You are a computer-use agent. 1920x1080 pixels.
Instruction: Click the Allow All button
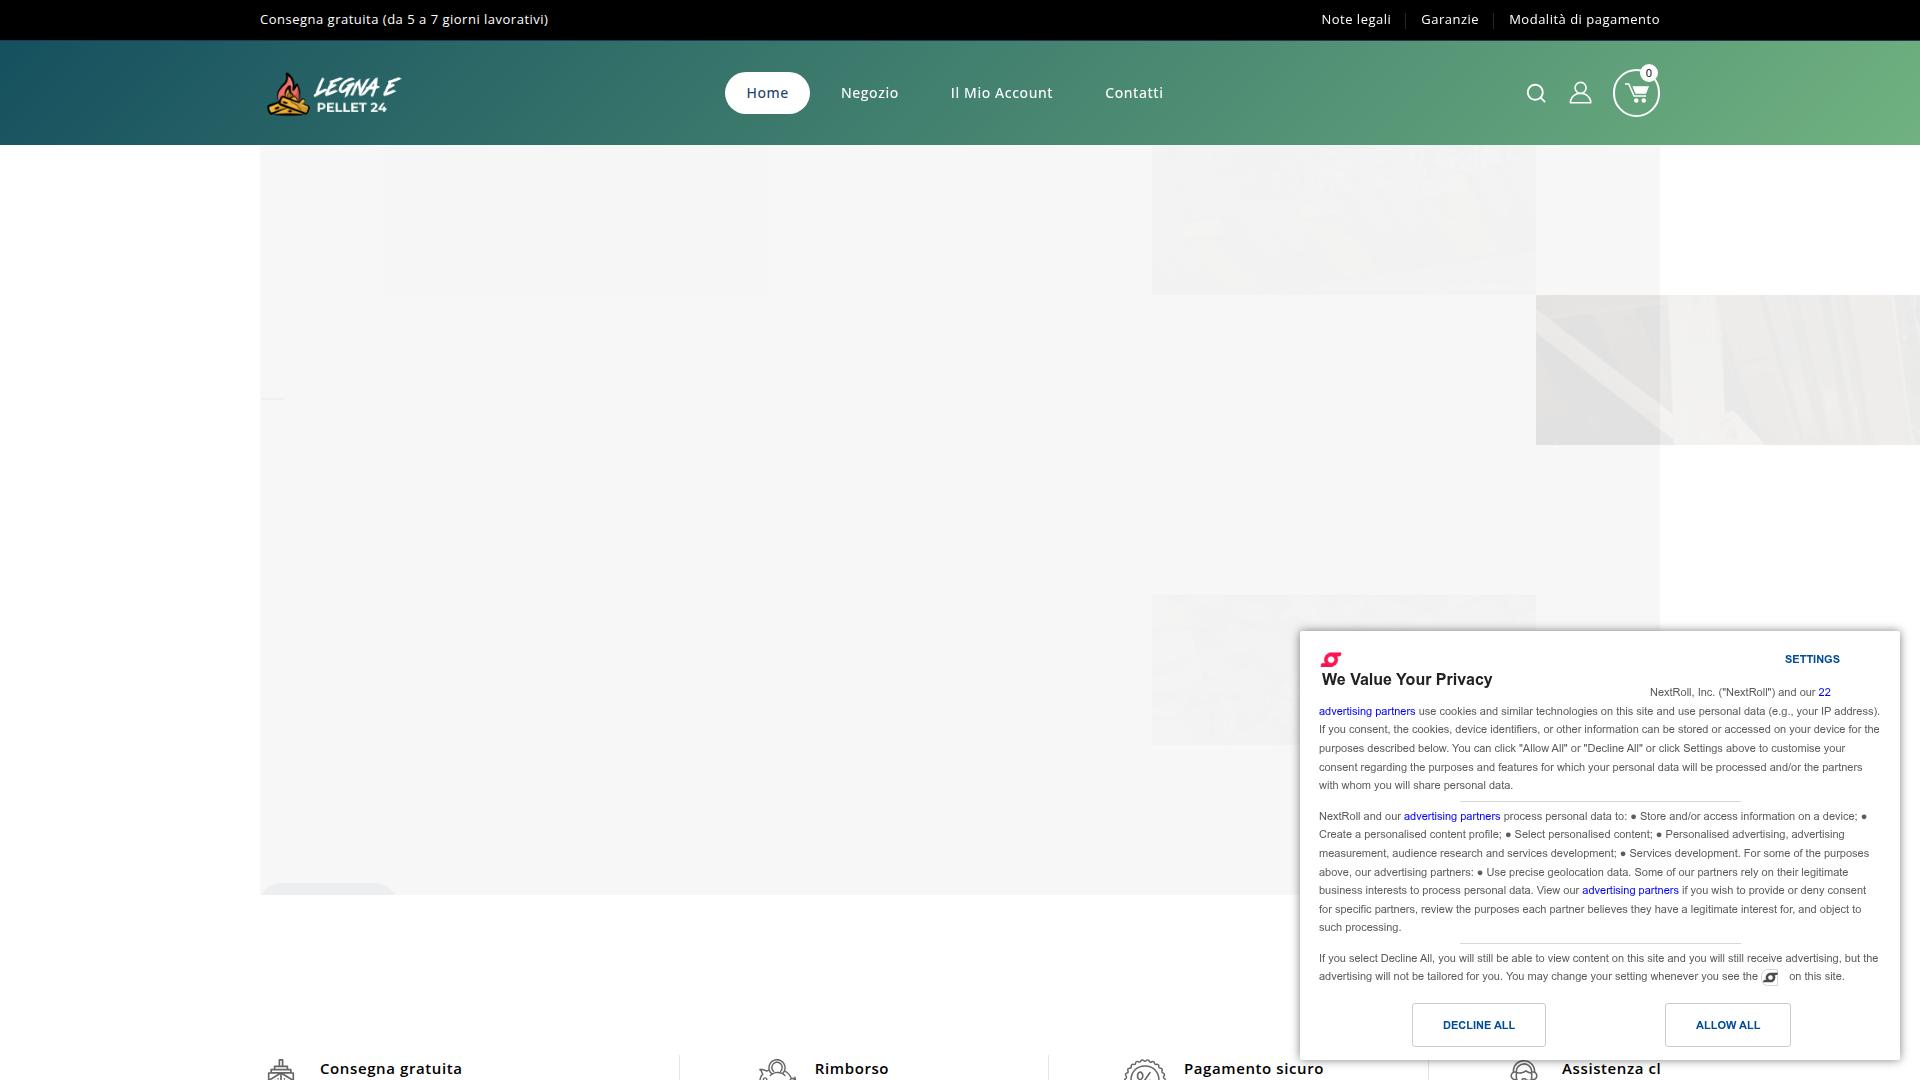(x=1727, y=1025)
